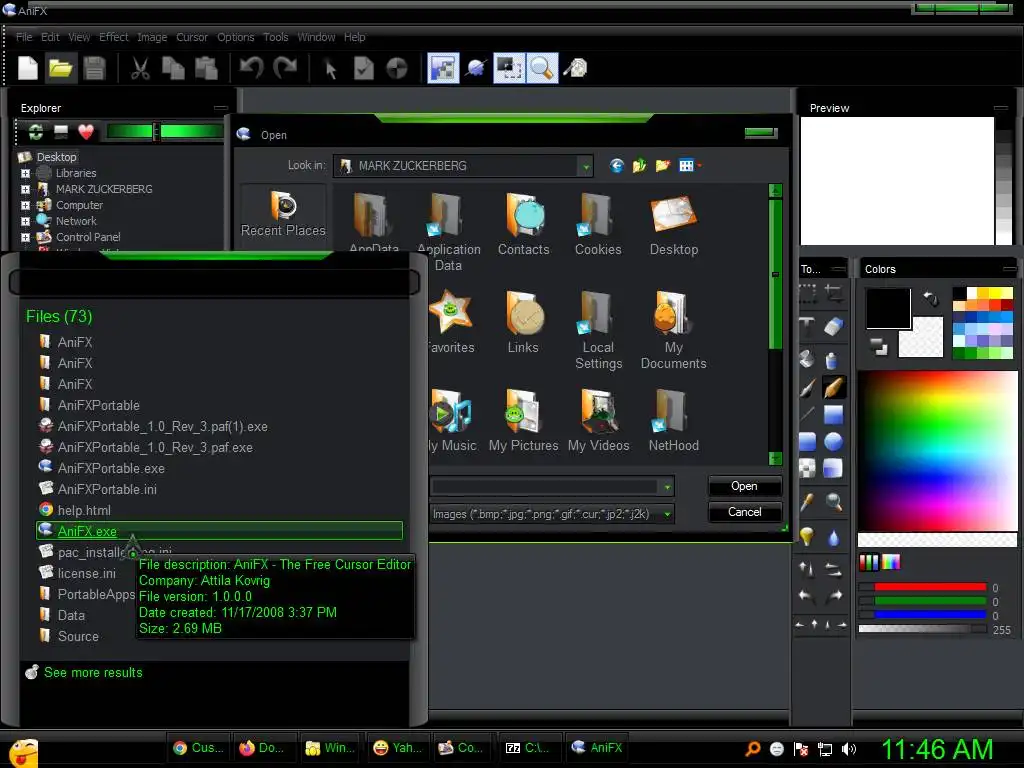This screenshot has height=768, width=1024.
Task: Click the Redo arrow in the toolbar
Action: [x=285, y=68]
